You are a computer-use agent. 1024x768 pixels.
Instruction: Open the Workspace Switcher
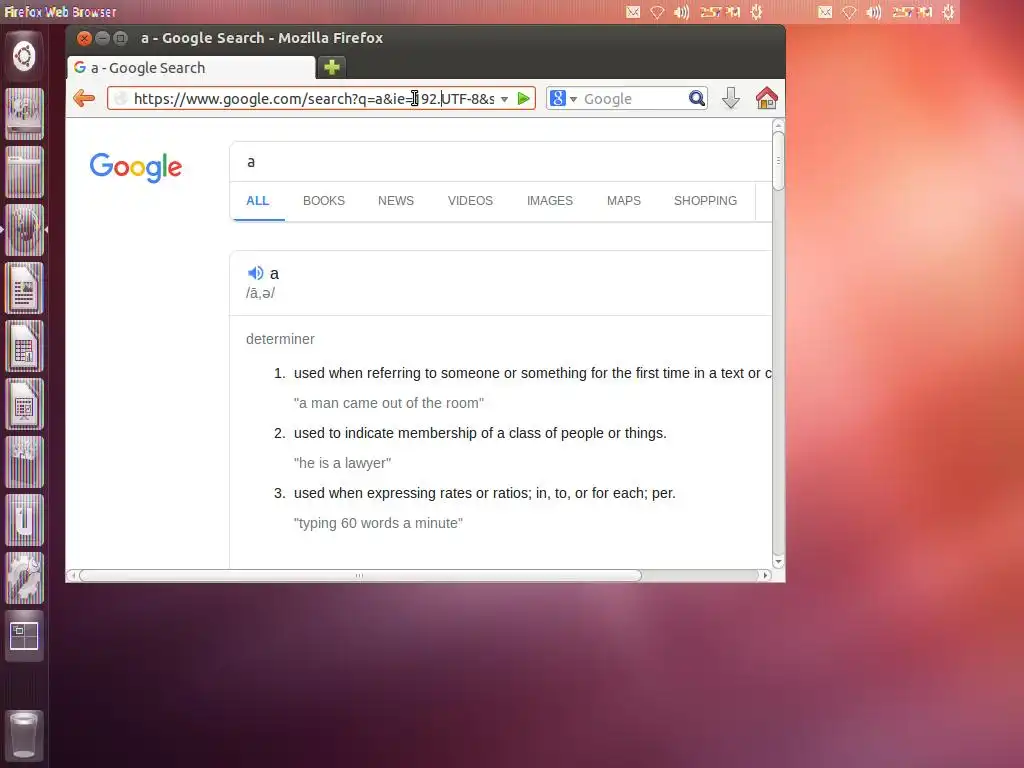(x=24, y=636)
